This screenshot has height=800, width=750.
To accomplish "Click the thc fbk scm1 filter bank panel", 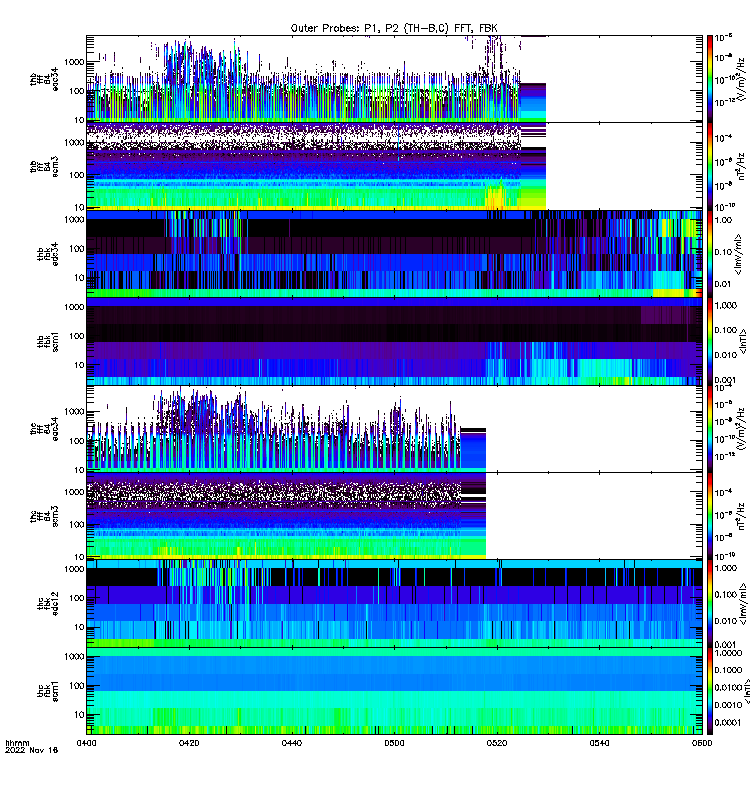I will point(394,691).
